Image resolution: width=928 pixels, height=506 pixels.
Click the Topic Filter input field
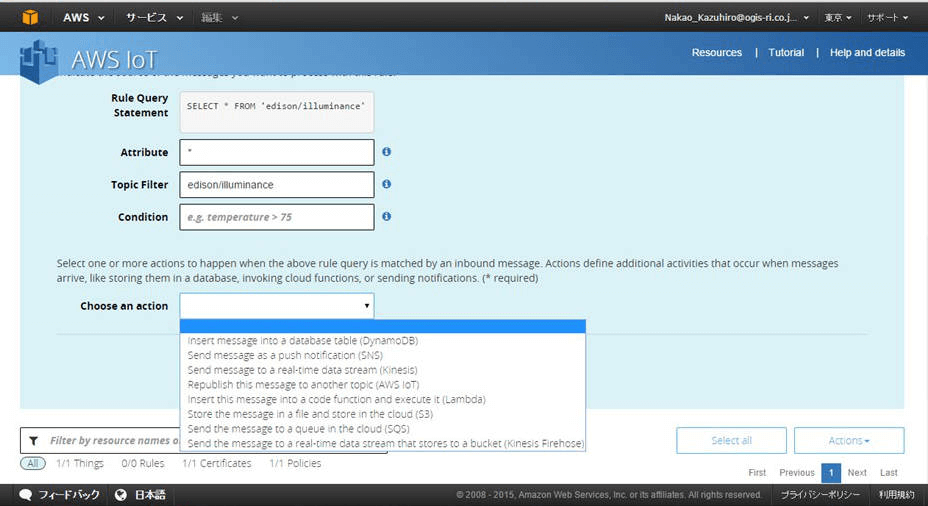point(277,185)
